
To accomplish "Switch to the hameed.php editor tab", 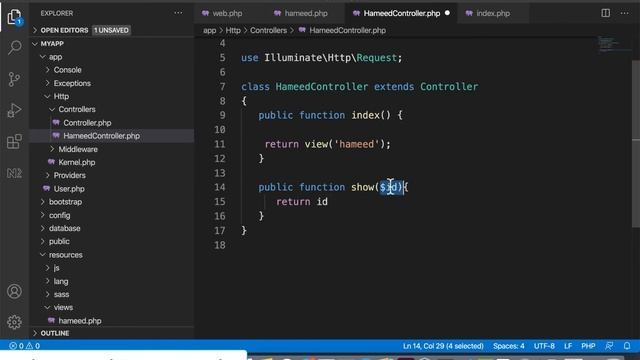I will (x=306, y=13).
